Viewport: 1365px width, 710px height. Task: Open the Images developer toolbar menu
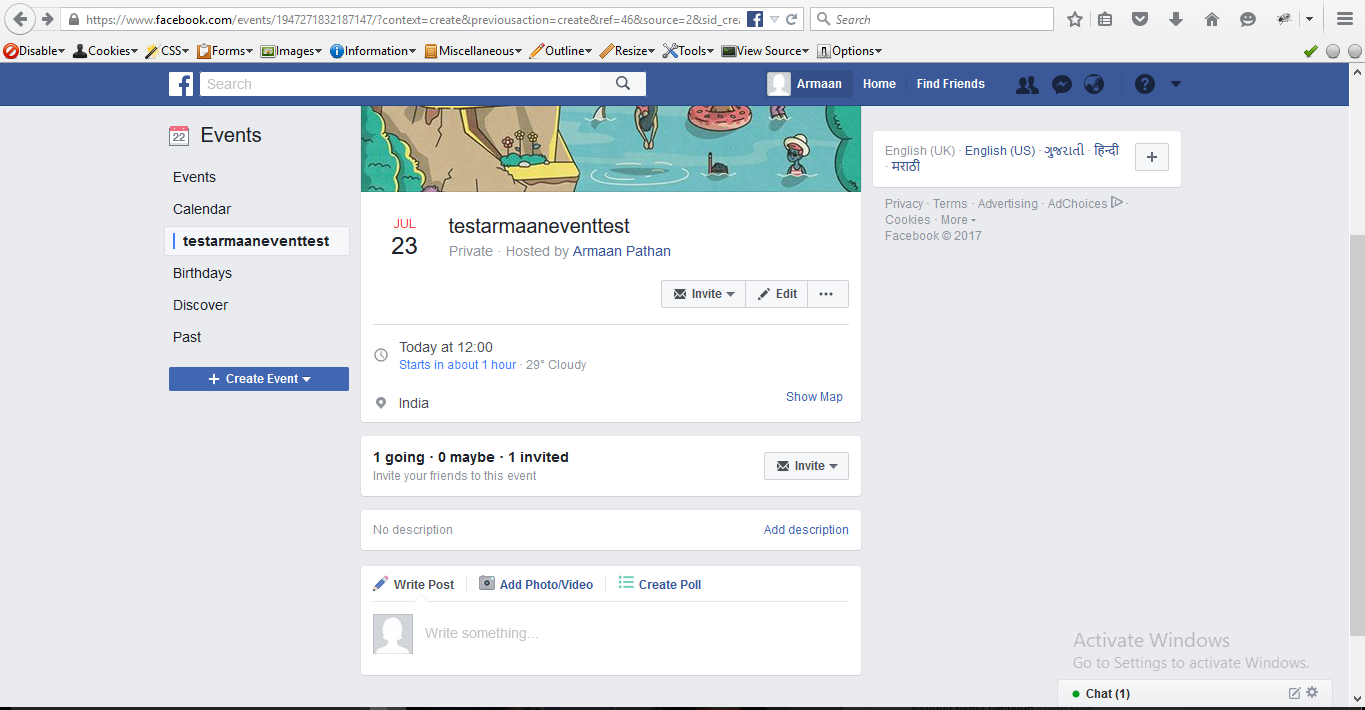pyautogui.click(x=291, y=51)
